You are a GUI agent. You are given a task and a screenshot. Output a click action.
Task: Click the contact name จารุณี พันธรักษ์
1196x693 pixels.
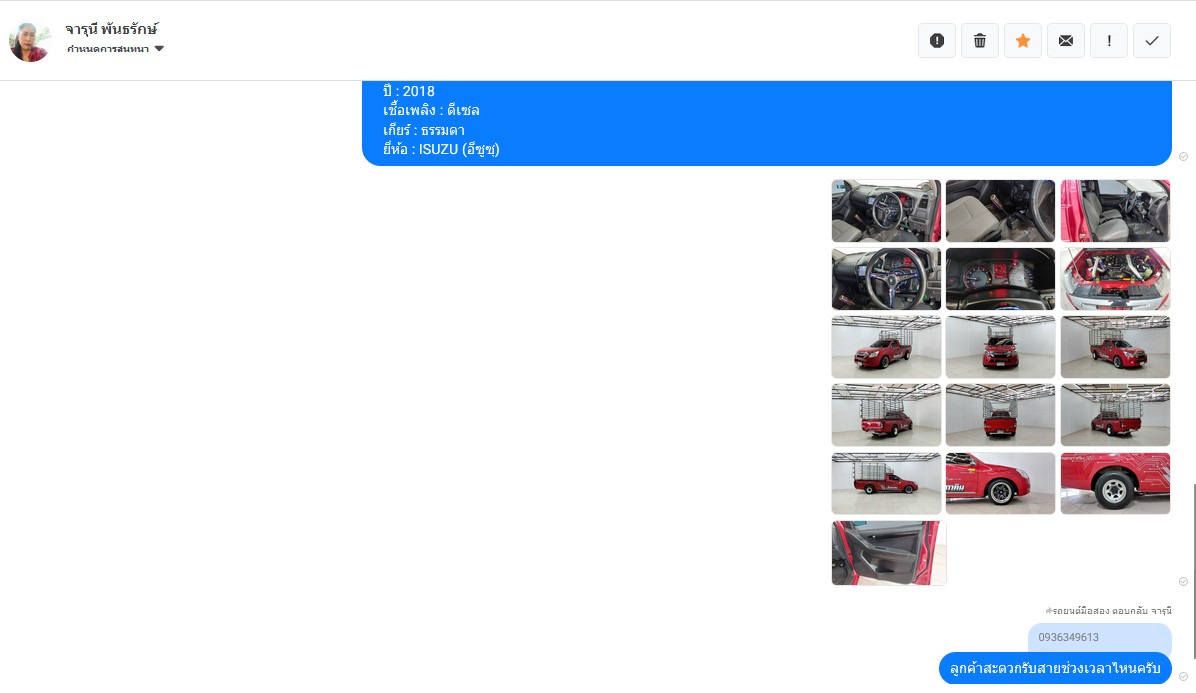(x=111, y=29)
